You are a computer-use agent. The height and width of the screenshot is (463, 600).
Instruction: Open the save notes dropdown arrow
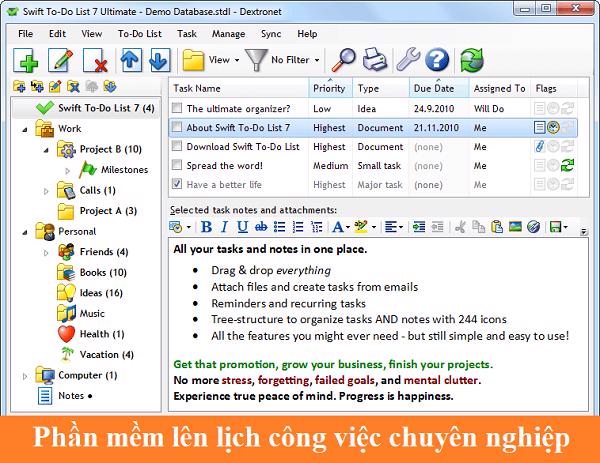click(566, 227)
